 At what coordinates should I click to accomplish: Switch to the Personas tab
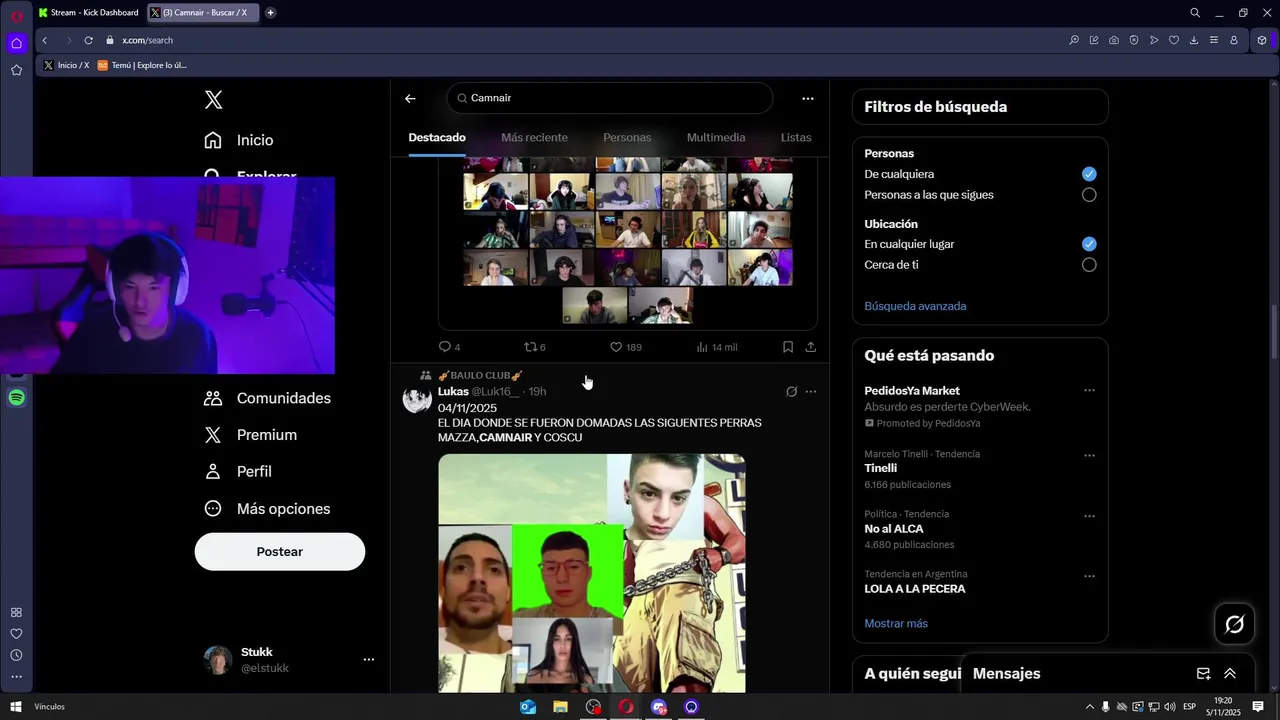pyautogui.click(x=627, y=137)
